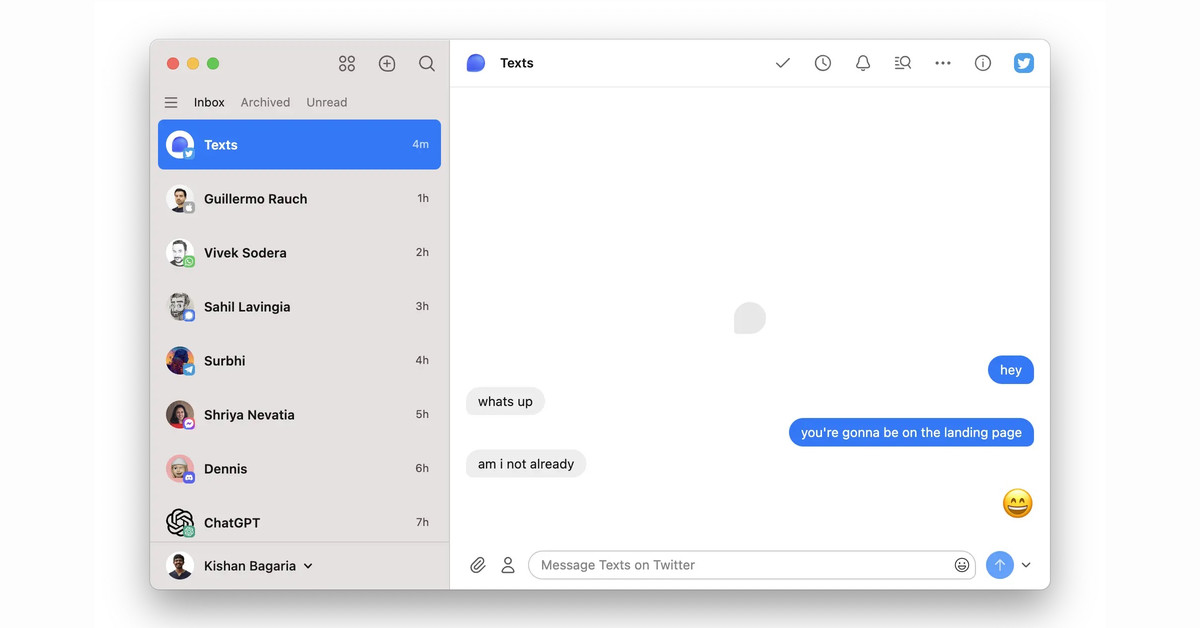The image size is (1200, 628).
Task: Click inside the Message Texts on Twitter field
Action: coord(750,565)
